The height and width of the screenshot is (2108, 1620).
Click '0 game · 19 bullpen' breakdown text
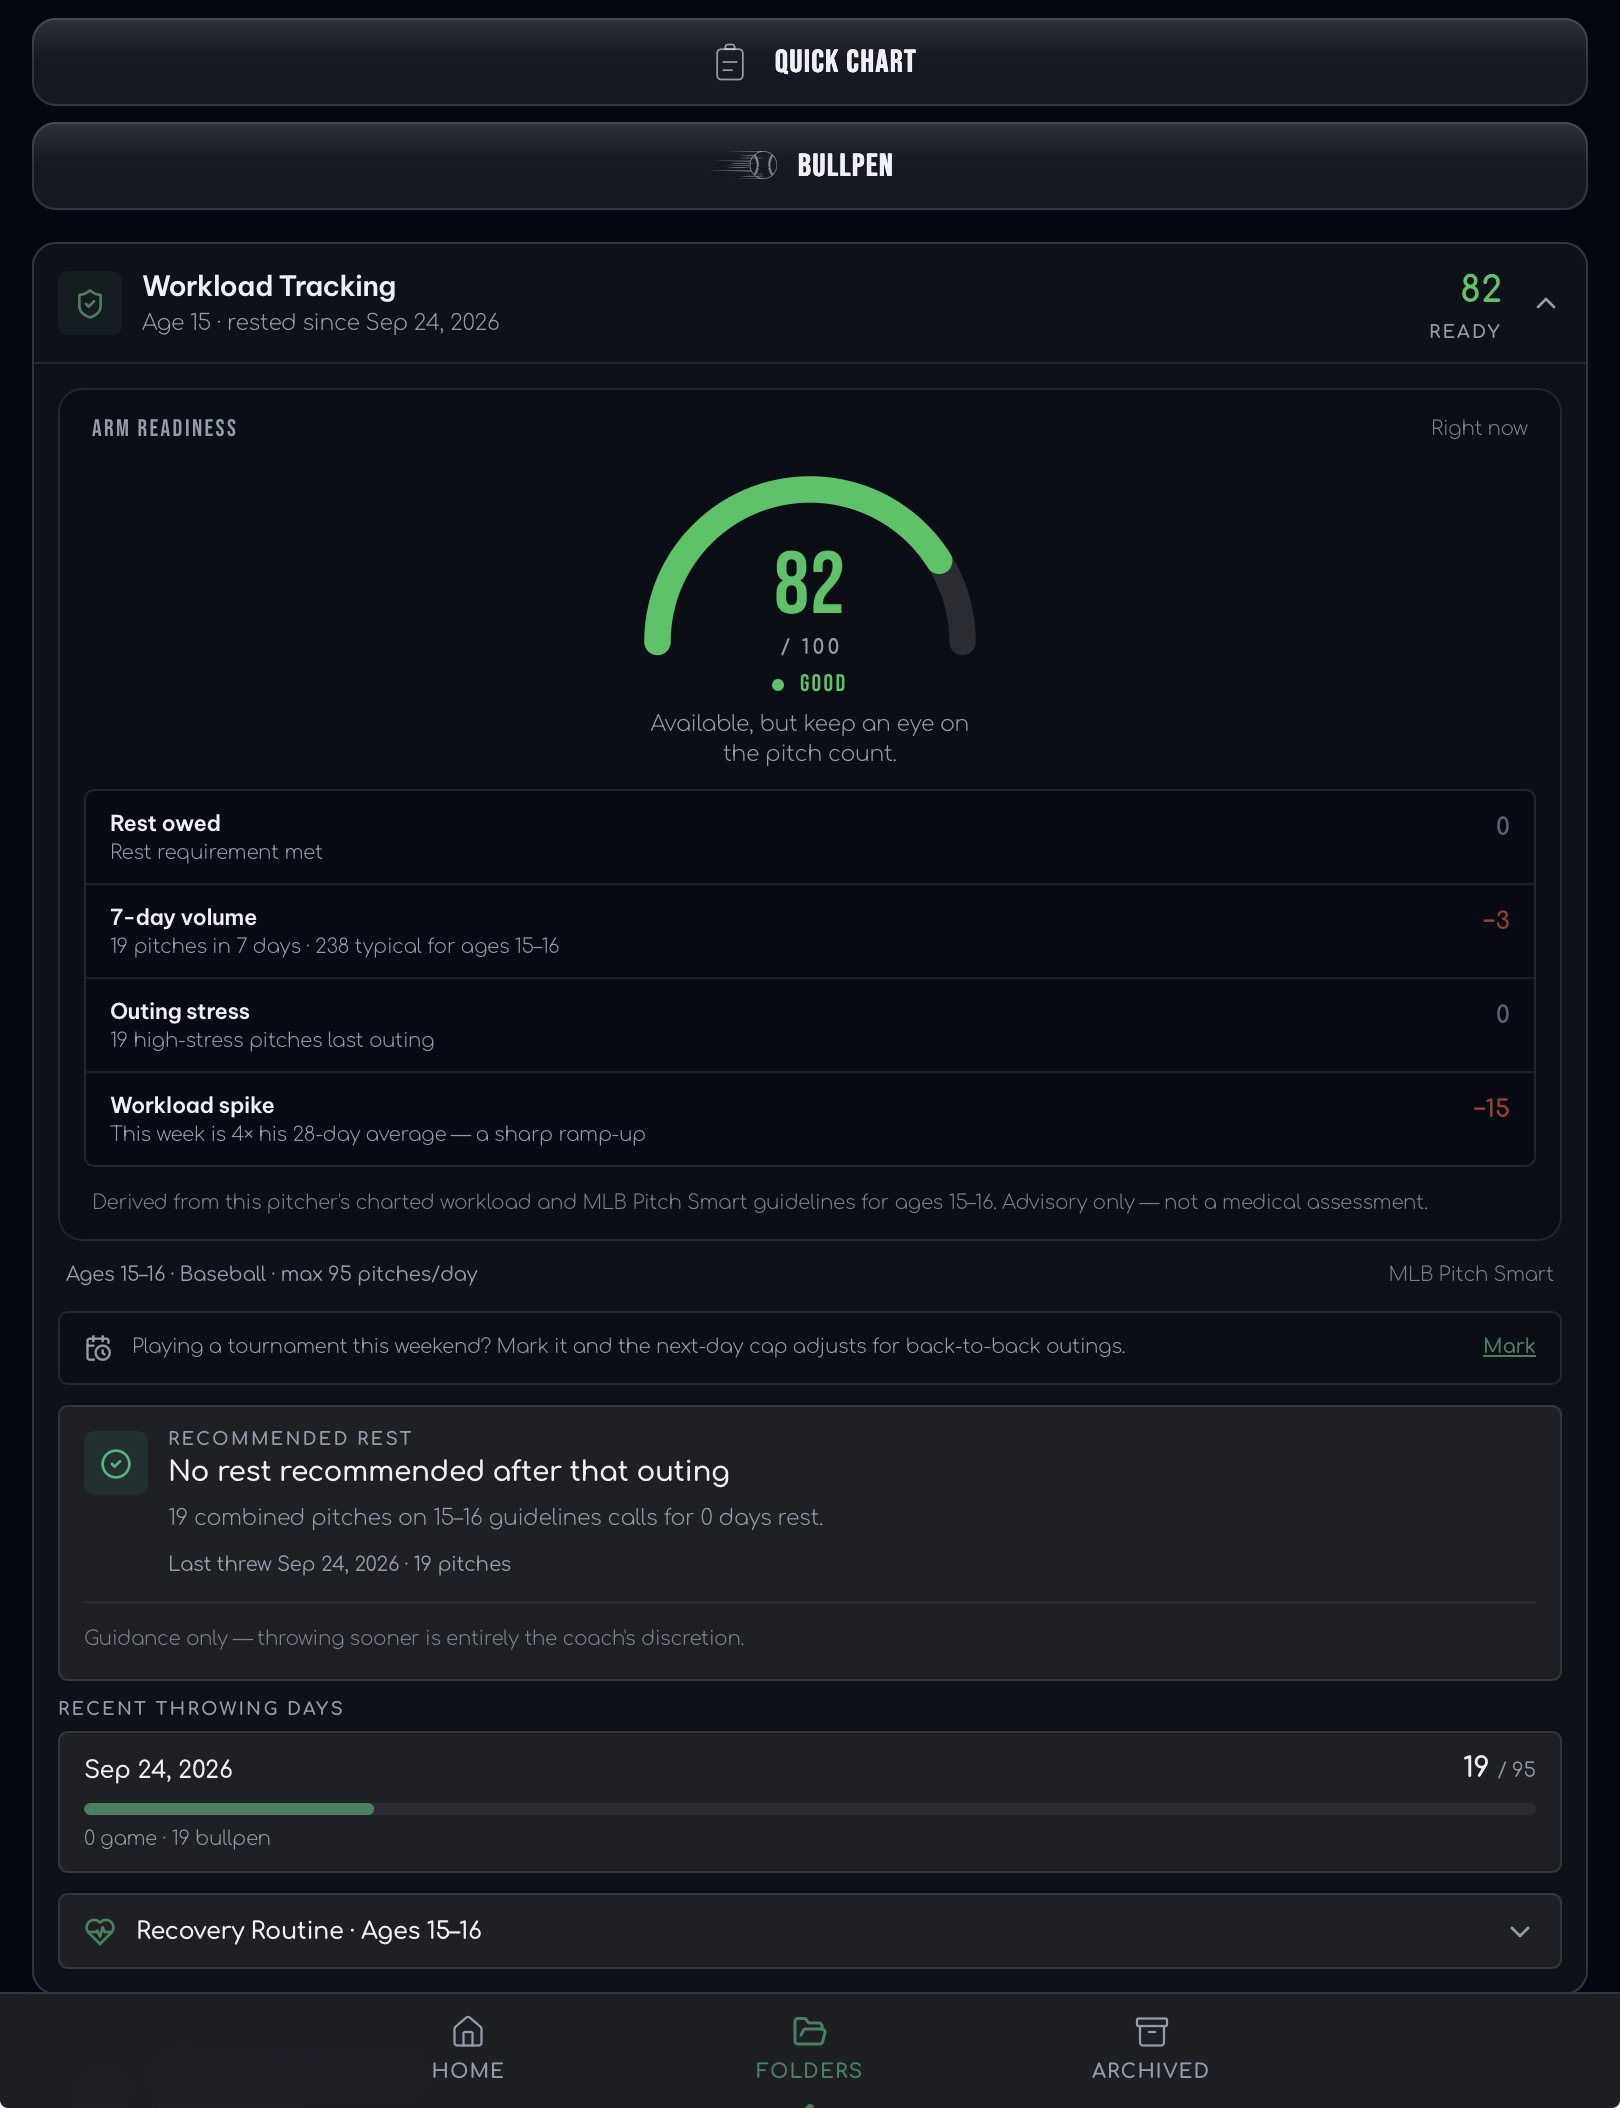coord(177,1838)
